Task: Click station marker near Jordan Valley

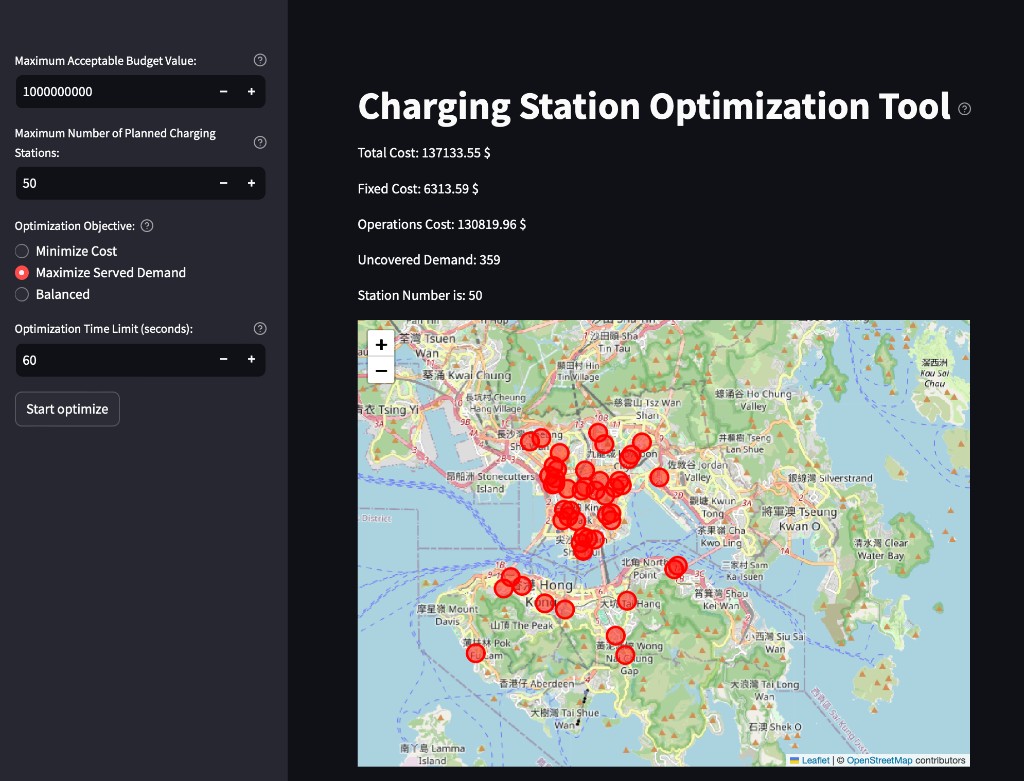Action: pos(659,477)
